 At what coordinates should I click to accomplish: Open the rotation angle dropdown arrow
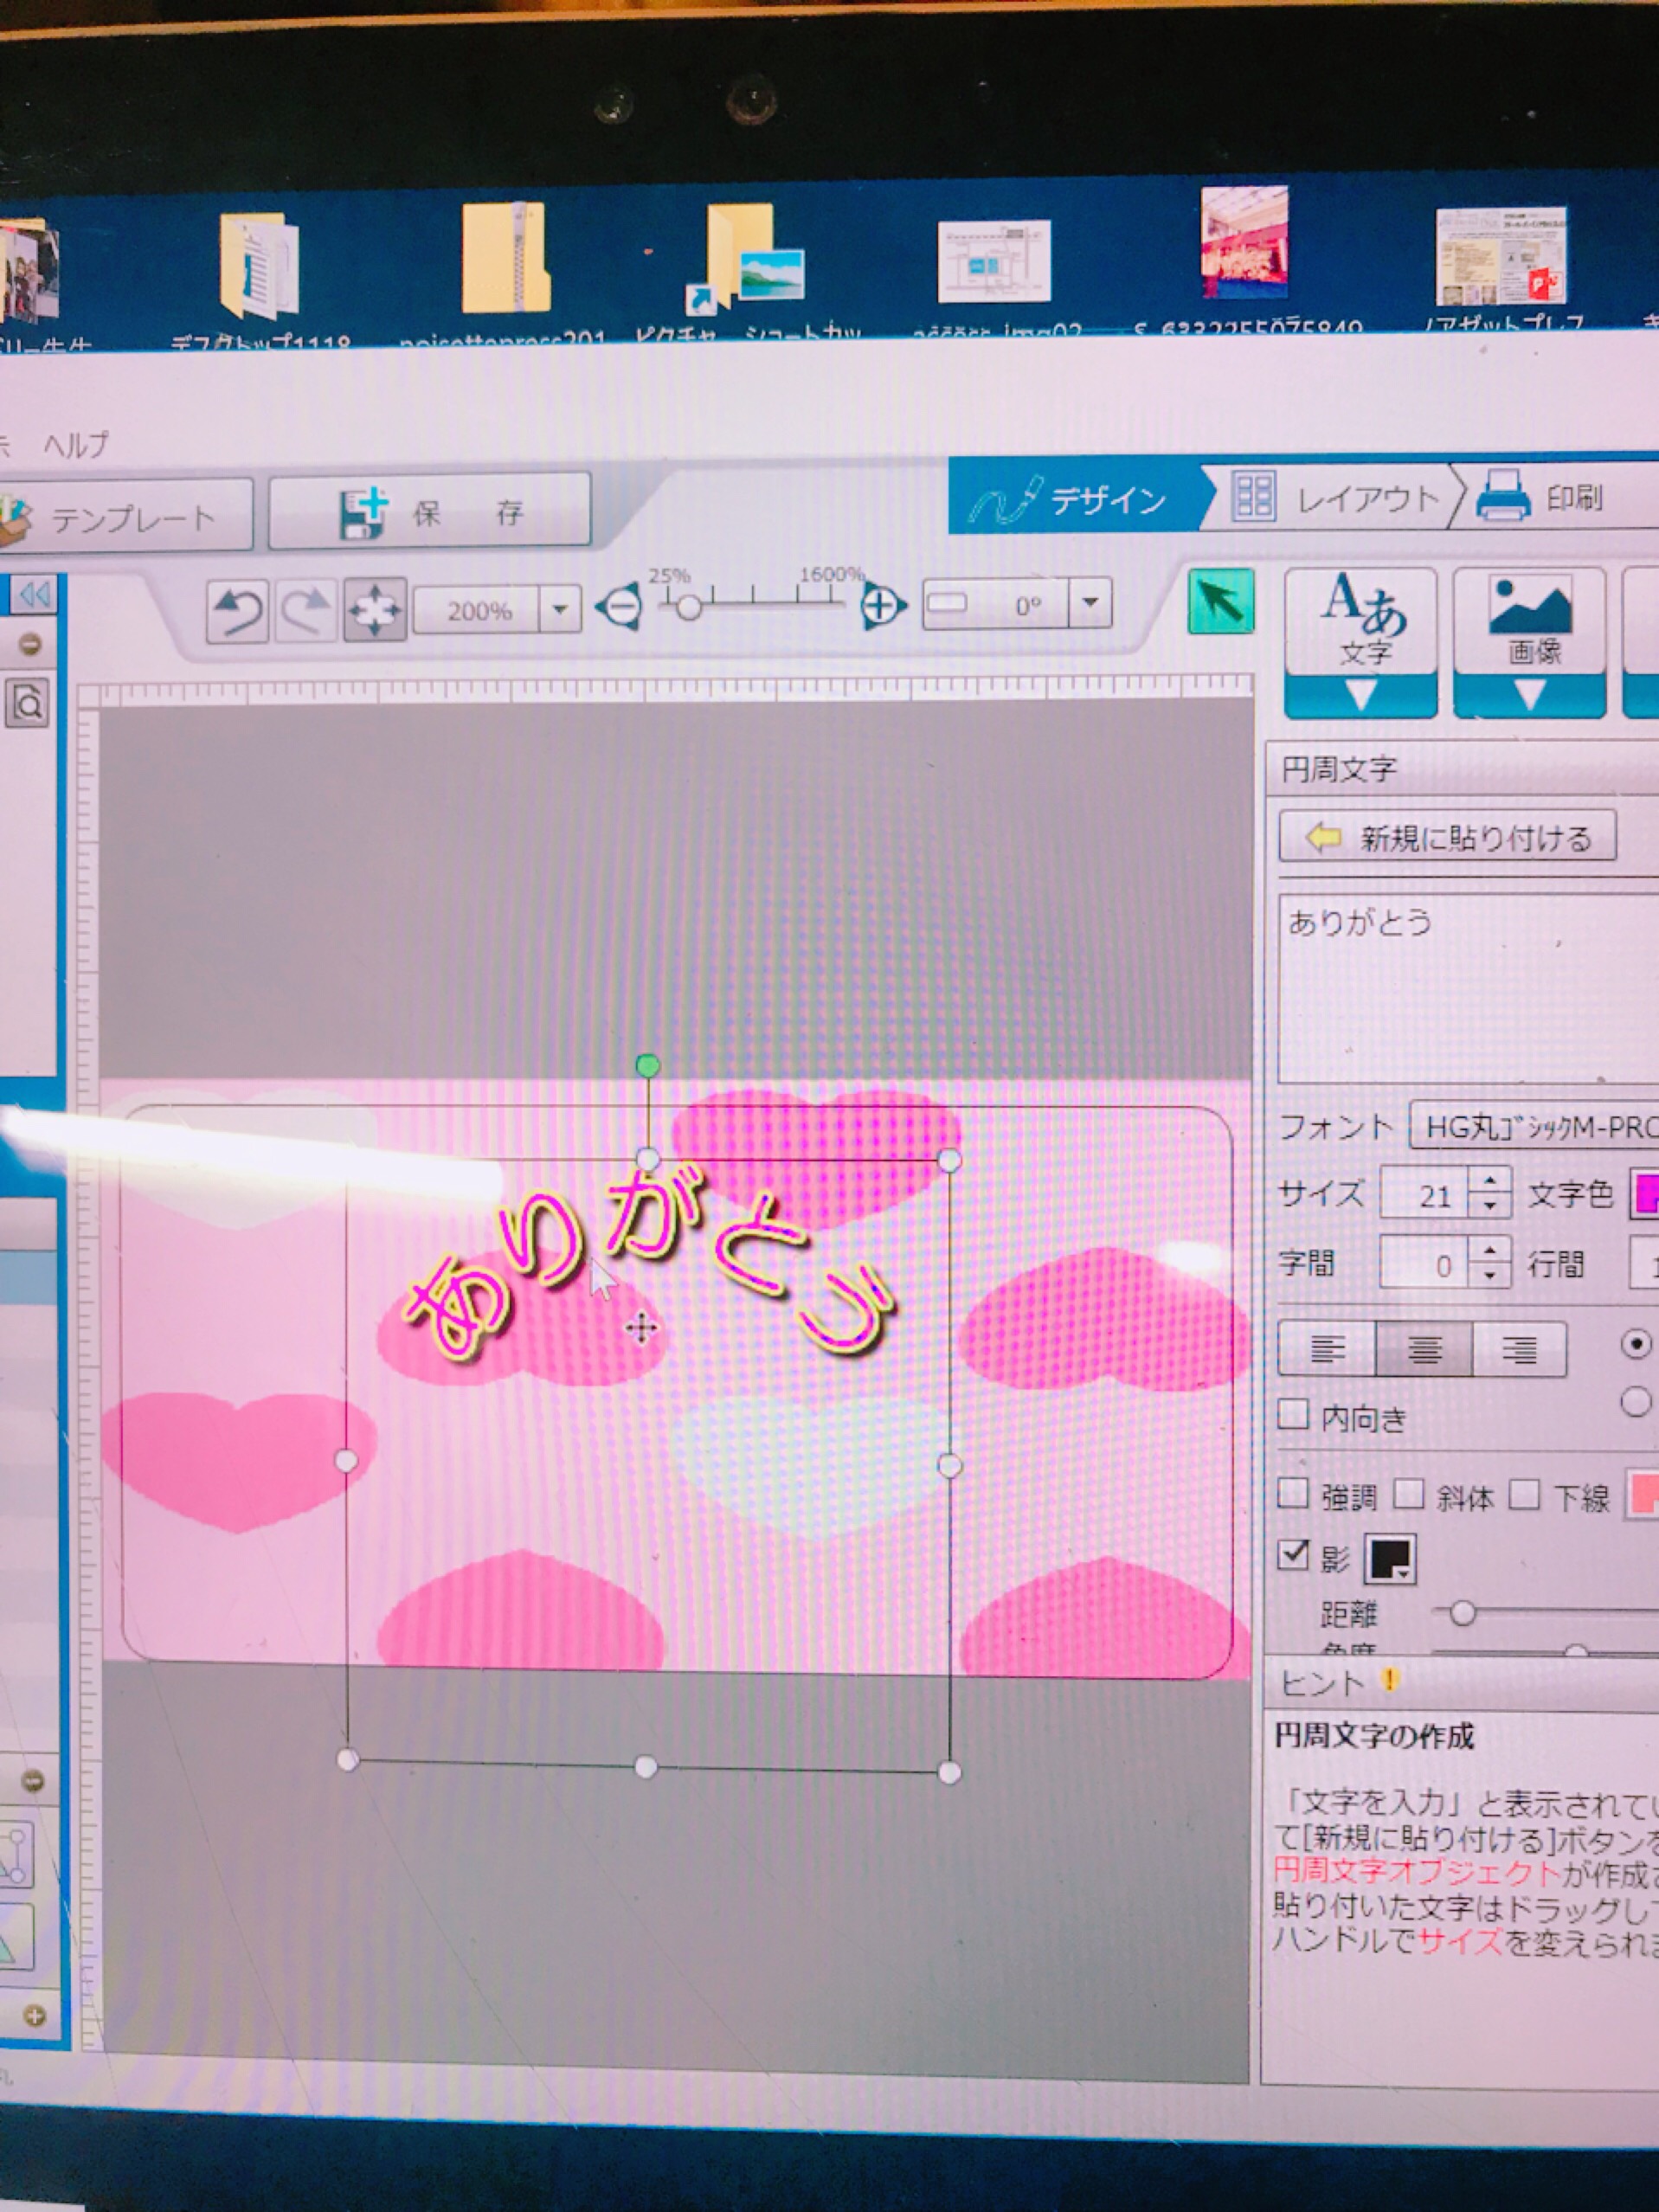[1090, 603]
